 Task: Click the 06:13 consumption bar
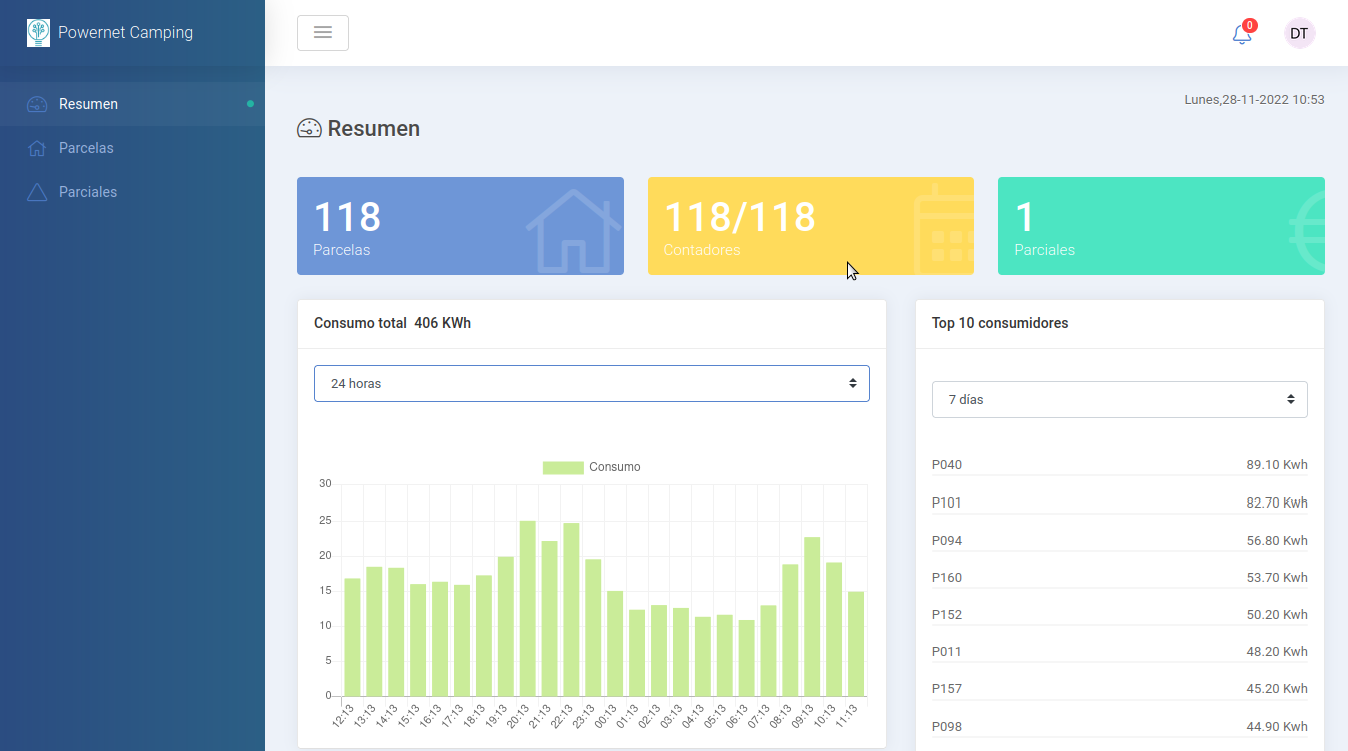(x=746, y=658)
